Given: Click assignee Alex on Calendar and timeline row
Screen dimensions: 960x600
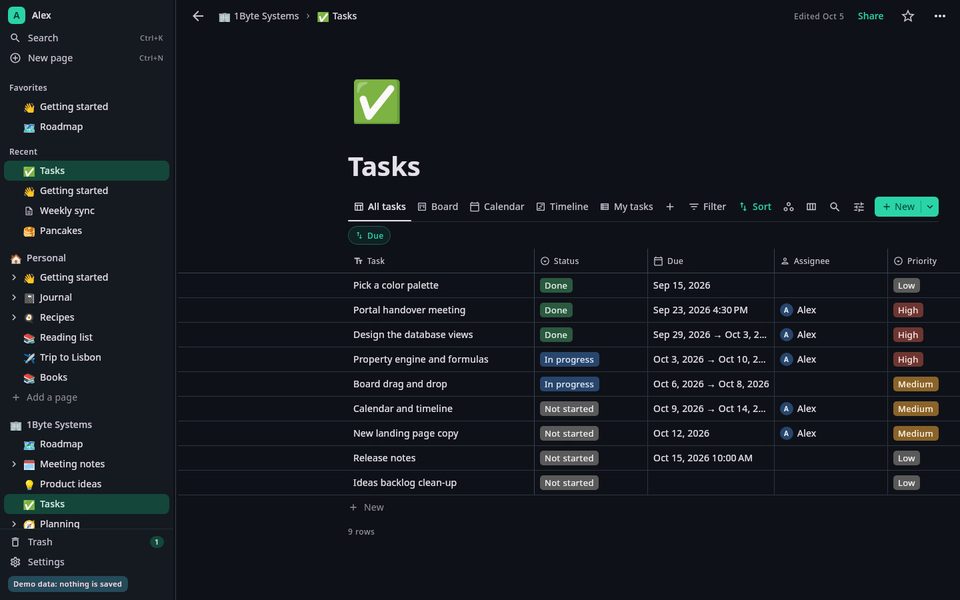Looking at the screenshot, I should [x=798, y=409].
